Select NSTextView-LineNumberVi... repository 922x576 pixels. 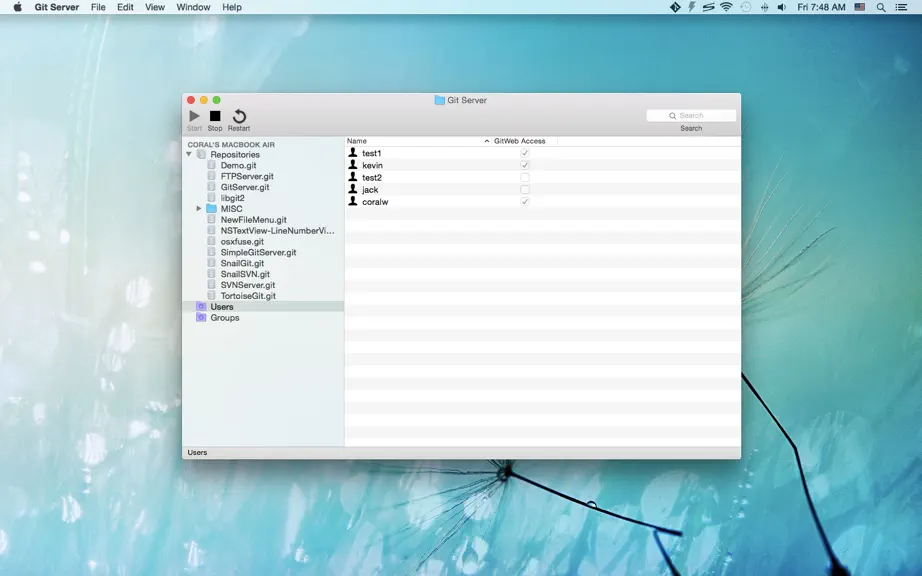pos(277,230)
